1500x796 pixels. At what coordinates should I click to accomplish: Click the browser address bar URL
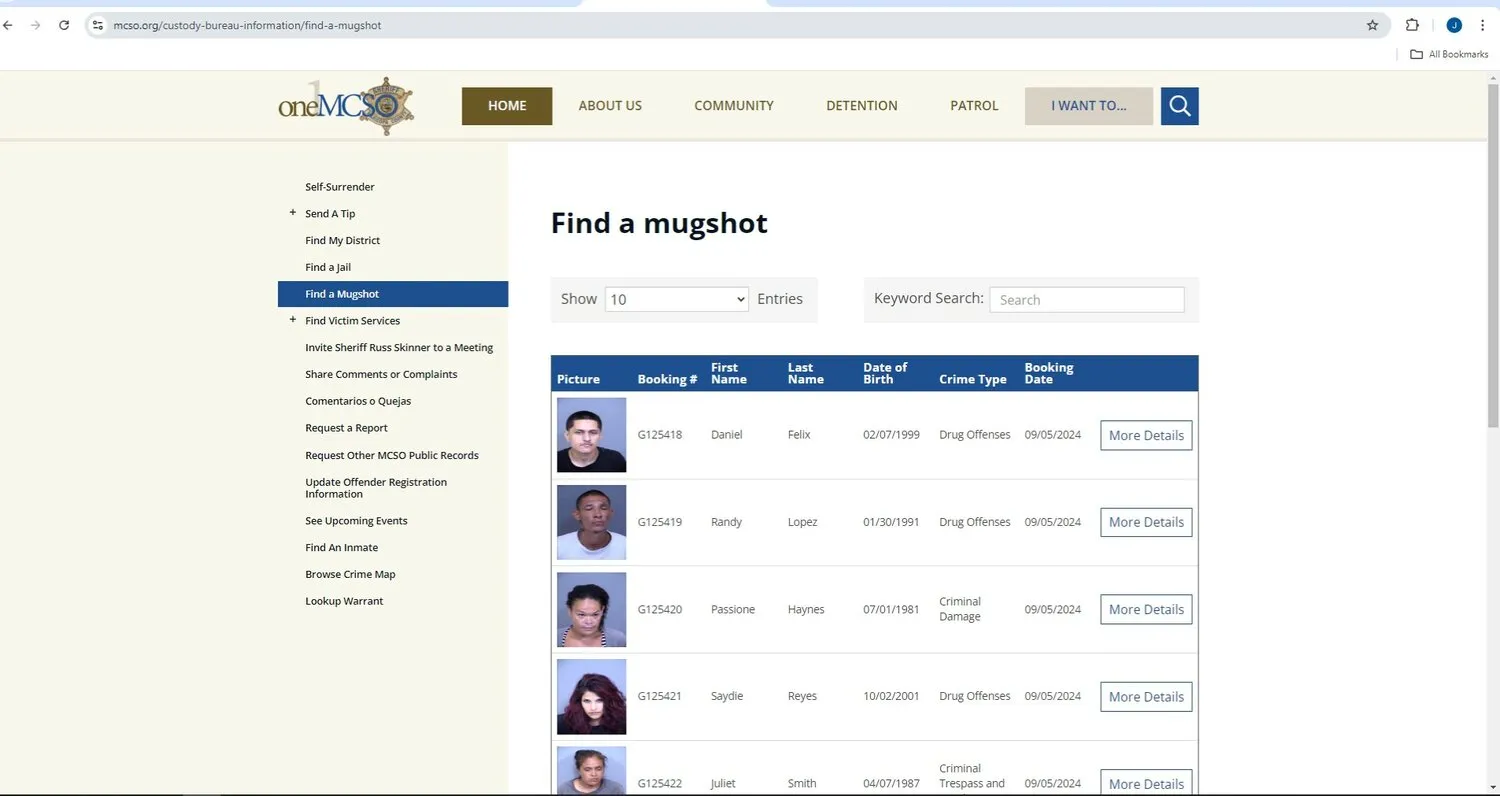248,25
